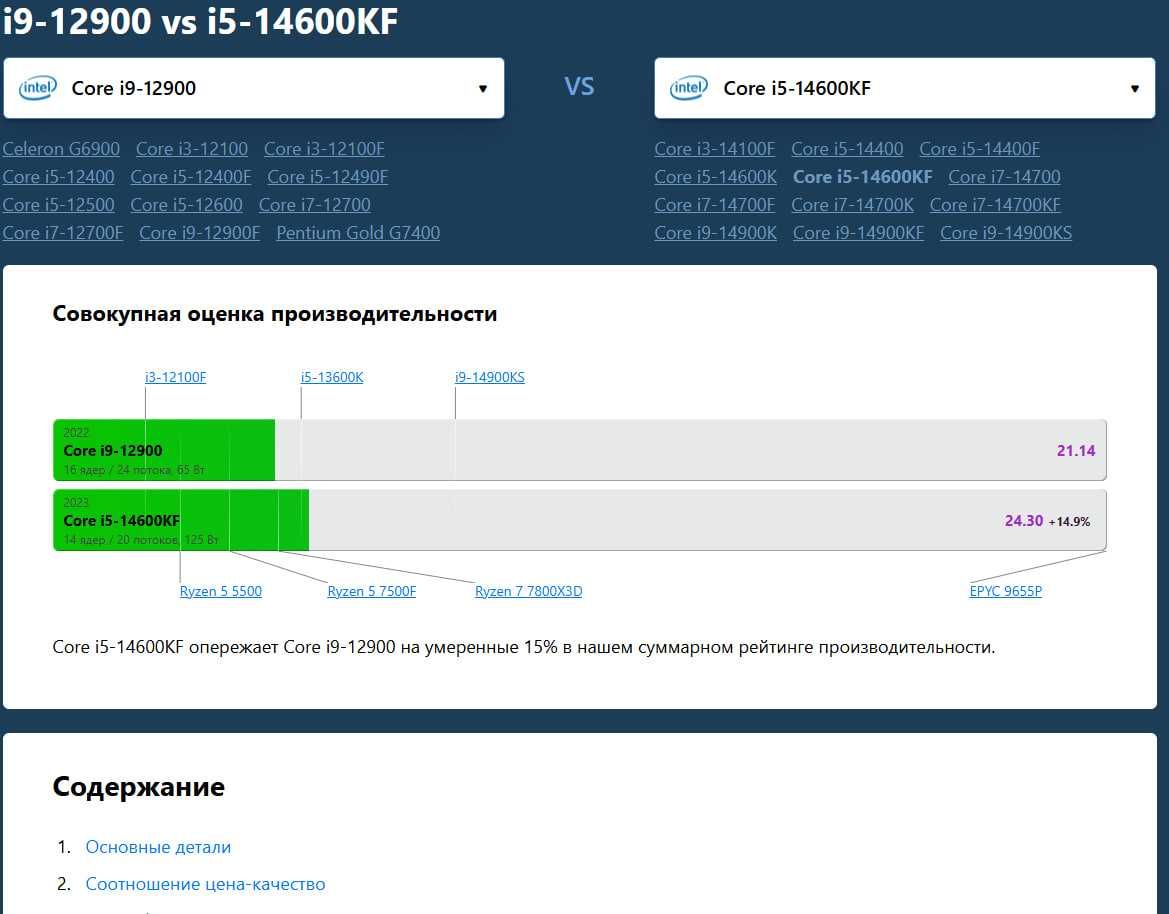The height and width of the screenshot is (914, 1169).
Task: Click i3-12100F chart marker label
Action: tap(175, 376)
